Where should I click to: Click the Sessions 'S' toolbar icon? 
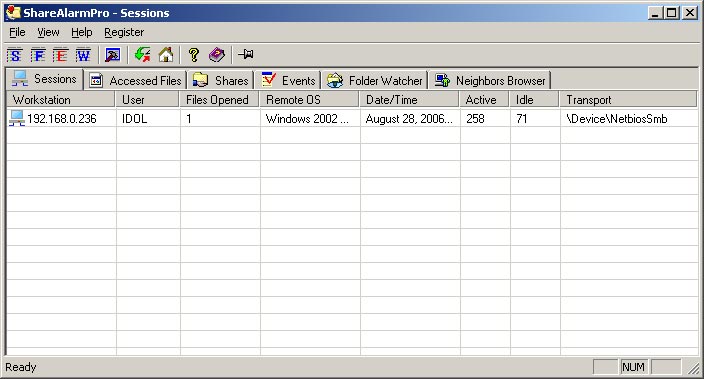[14, 55]
